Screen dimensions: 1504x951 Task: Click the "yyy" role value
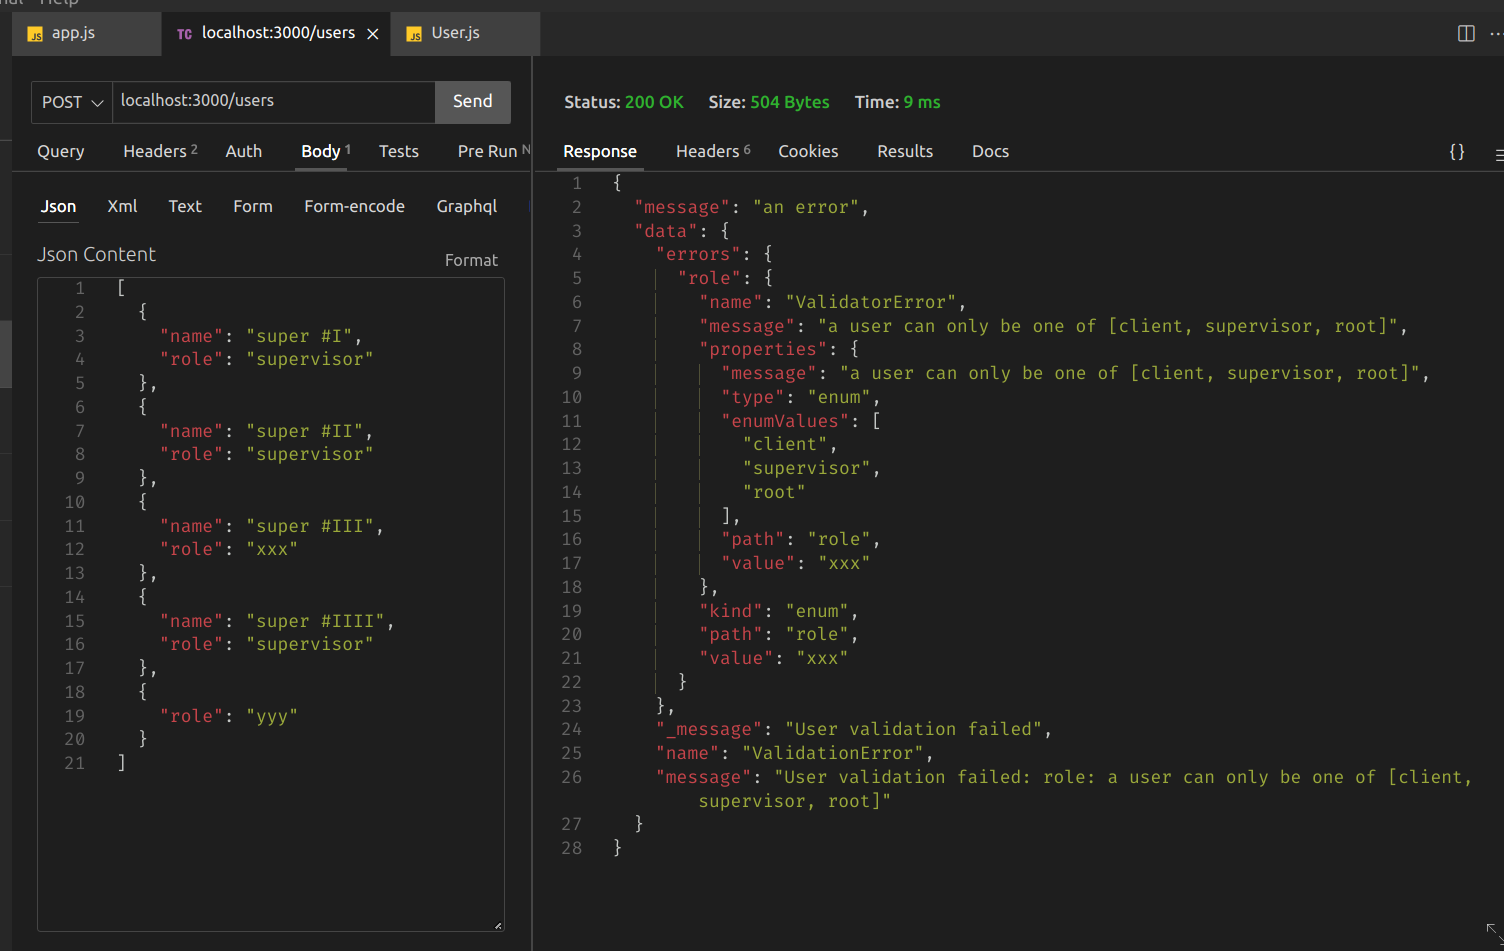272,716
